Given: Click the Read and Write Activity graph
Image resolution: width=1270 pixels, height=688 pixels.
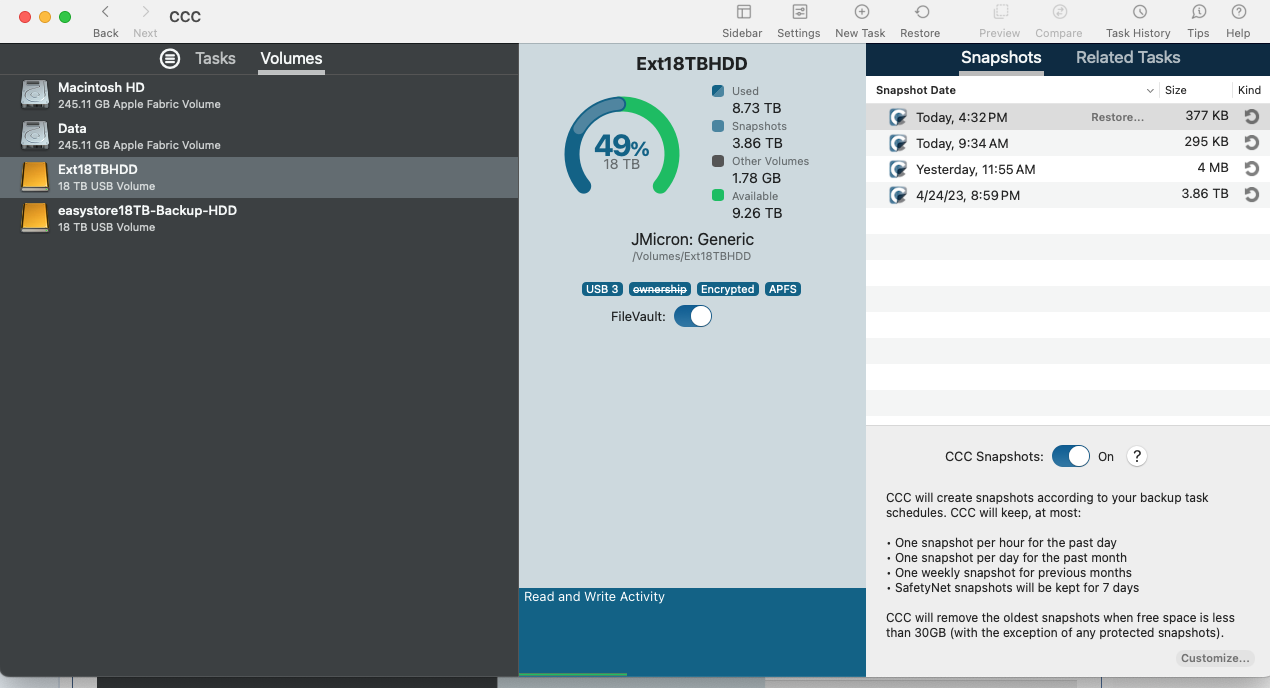Looking at the screenshot, I should tap(692, 632).
